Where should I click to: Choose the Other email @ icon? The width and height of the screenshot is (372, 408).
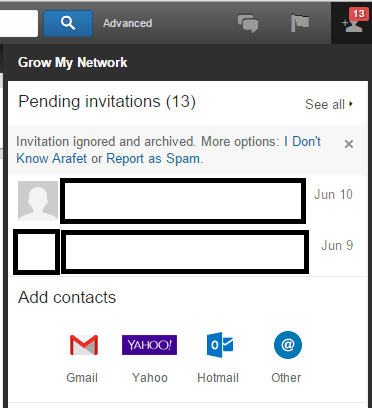[x=288, y=345]
